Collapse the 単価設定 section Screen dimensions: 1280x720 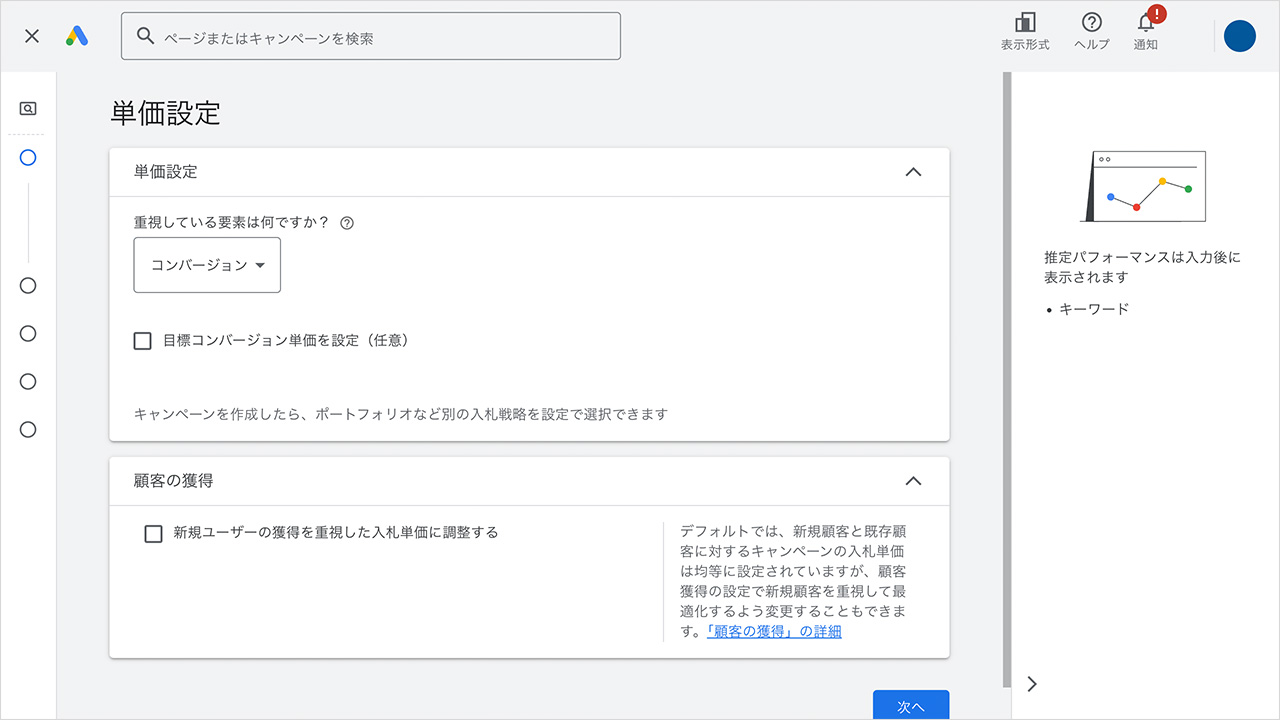pos(912,171)
